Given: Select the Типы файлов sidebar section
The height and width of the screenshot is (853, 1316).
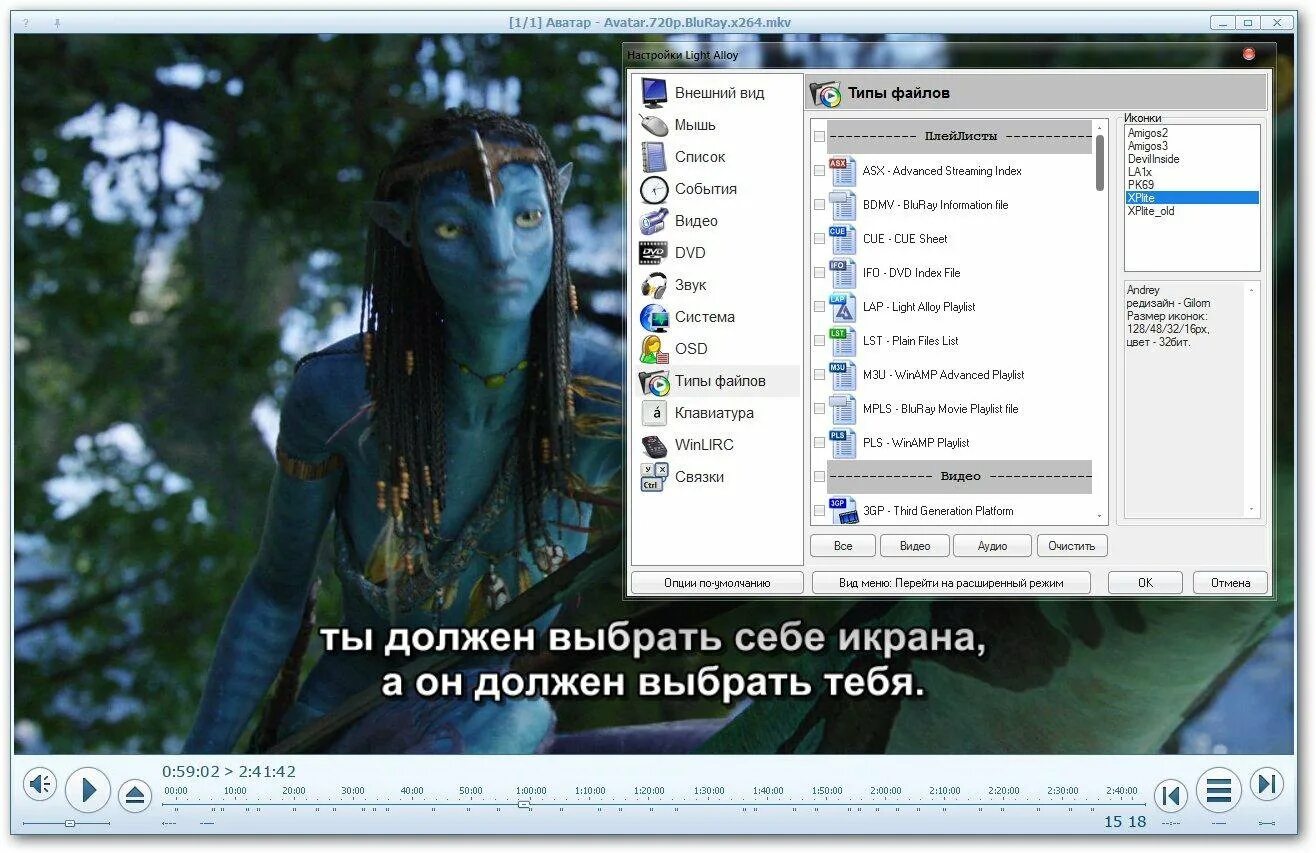Looking at the screenshot, I should pos(716,381).
